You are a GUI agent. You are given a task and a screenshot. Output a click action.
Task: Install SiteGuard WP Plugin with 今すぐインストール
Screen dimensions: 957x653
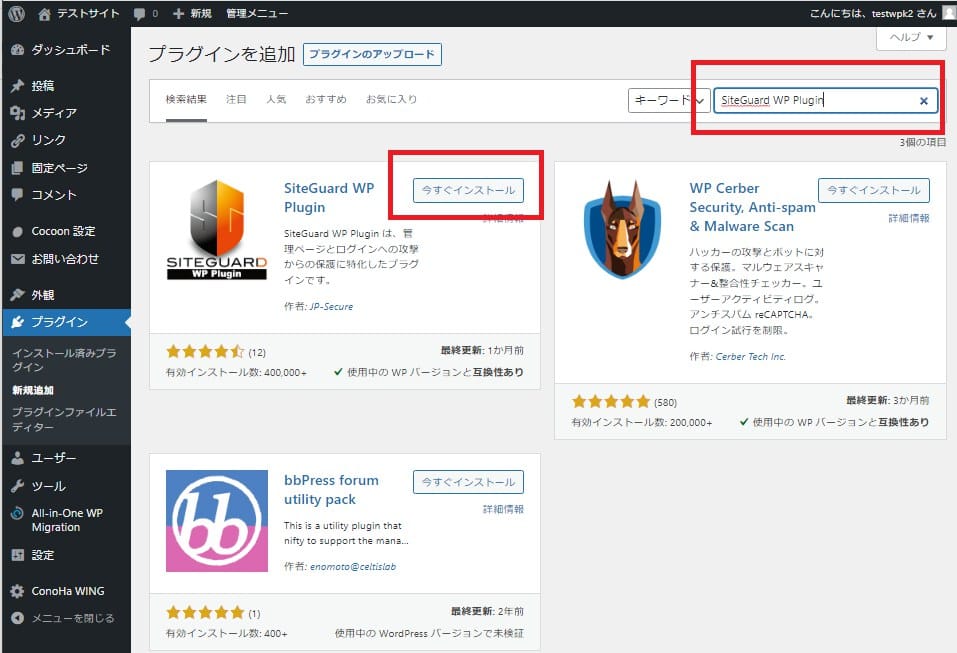(x=468, y=190)
